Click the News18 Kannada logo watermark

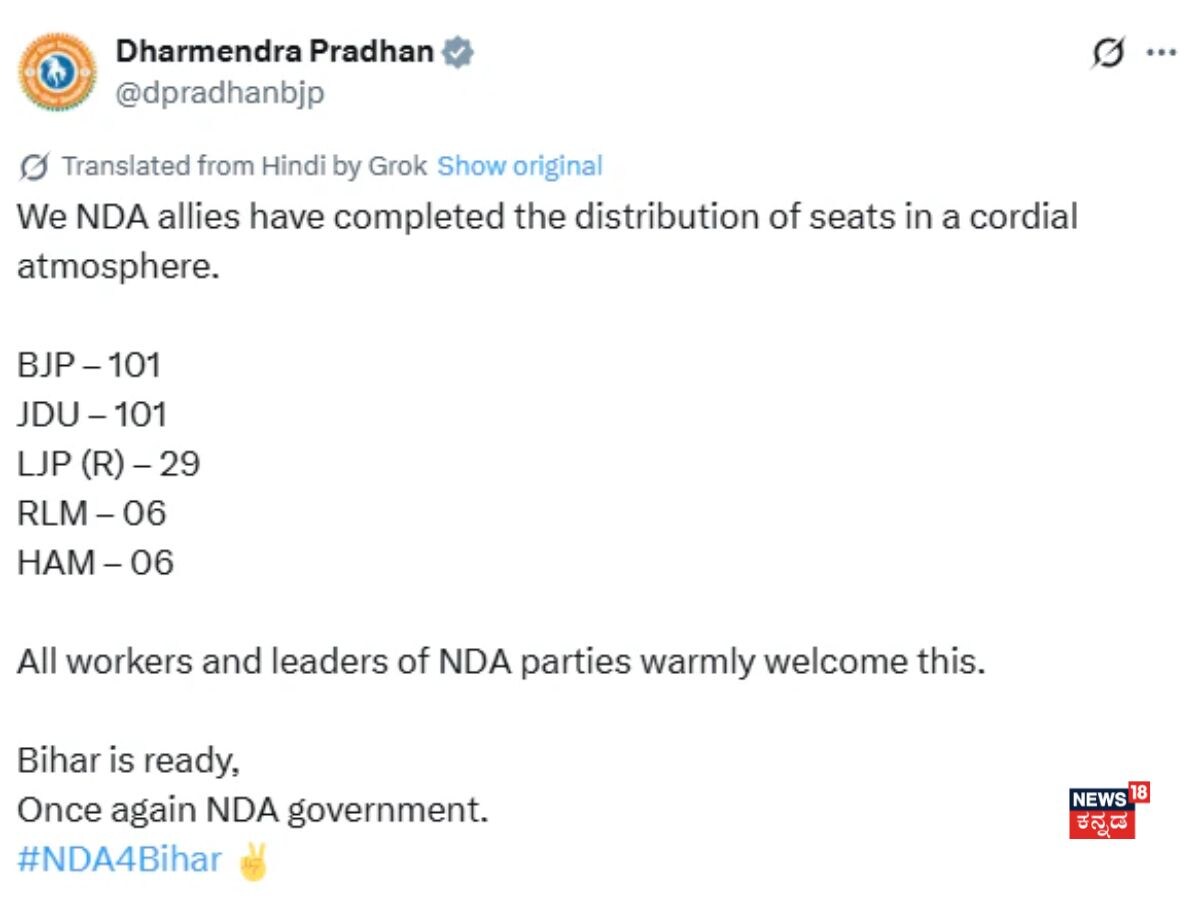tap(1108, 810)
